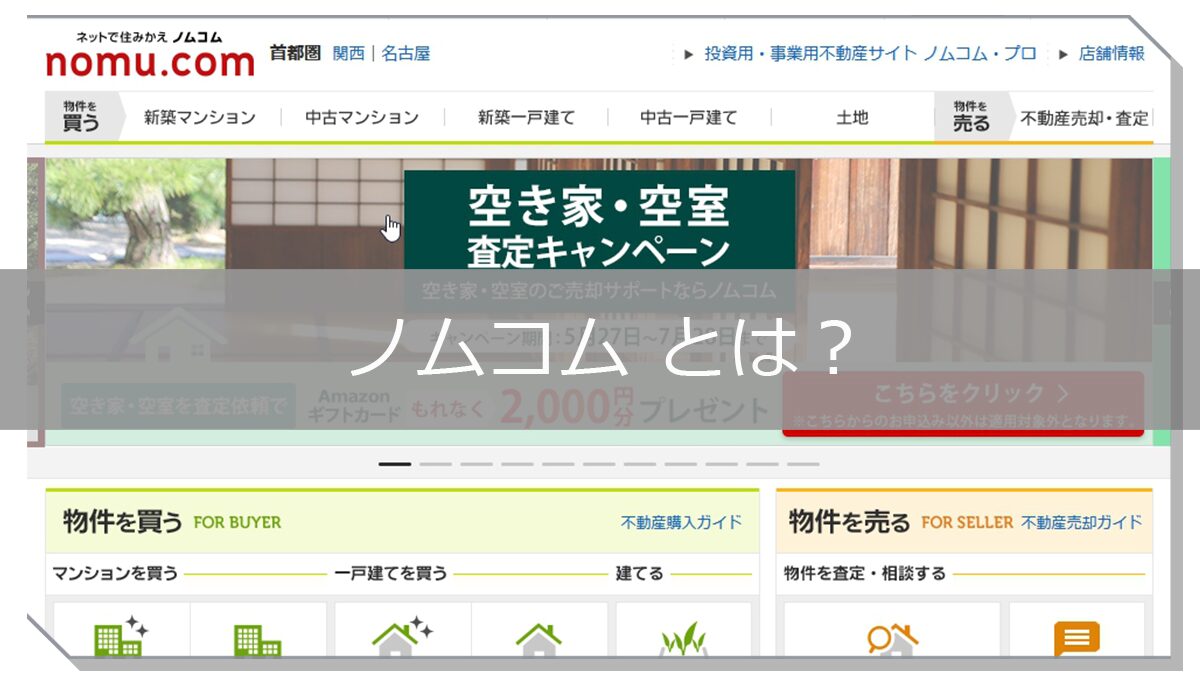Viewport: 1200px width, 675px height.
Task: Open the 不動産売却・査定 menu item
Action: click(x=1085, y=118)
